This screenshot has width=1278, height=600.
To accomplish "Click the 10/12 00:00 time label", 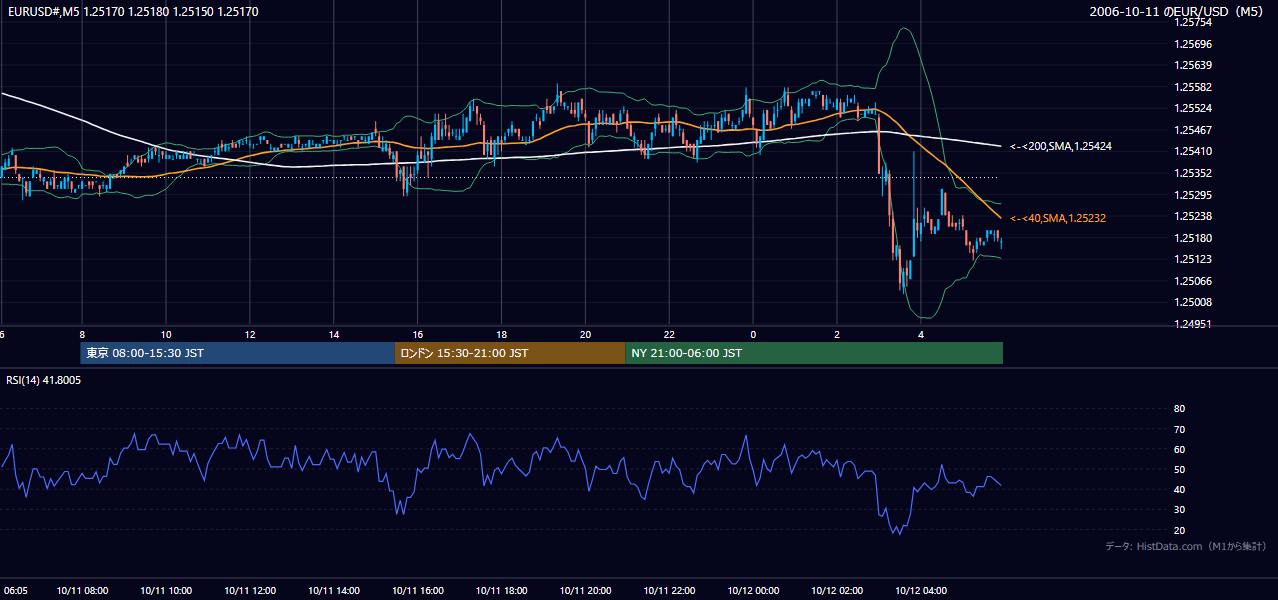I will pyautogui.click(x=753, y=590).
